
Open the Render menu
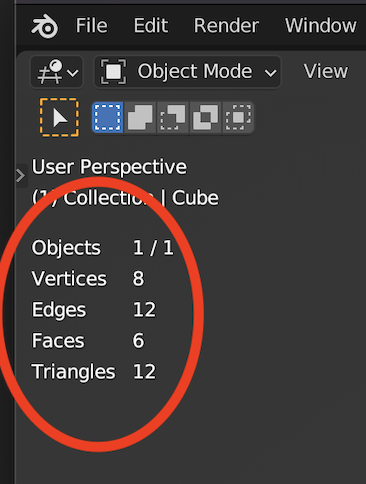[x=226, y=26]
